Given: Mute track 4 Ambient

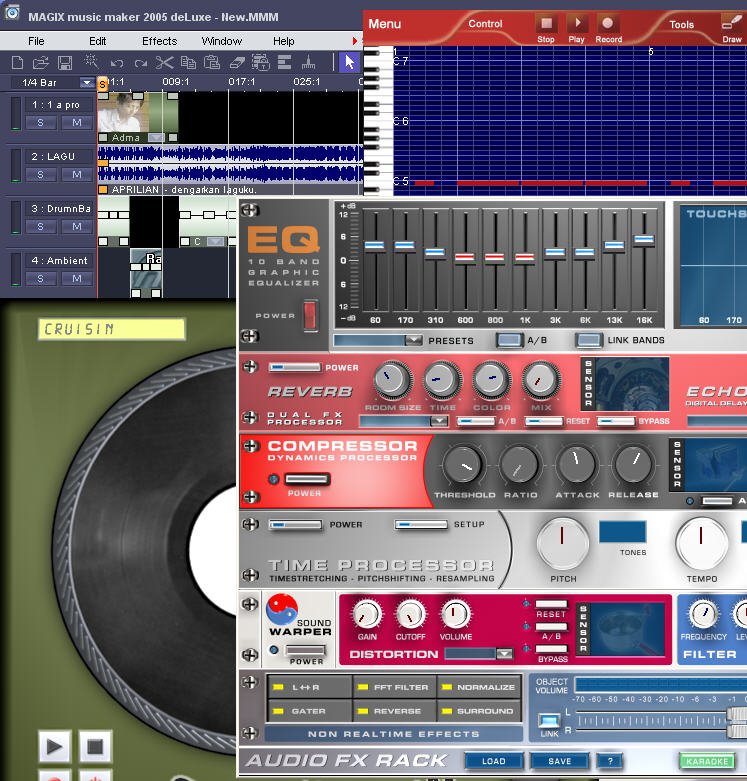Looking at the screenshot, I should click(x=77, y=278).
